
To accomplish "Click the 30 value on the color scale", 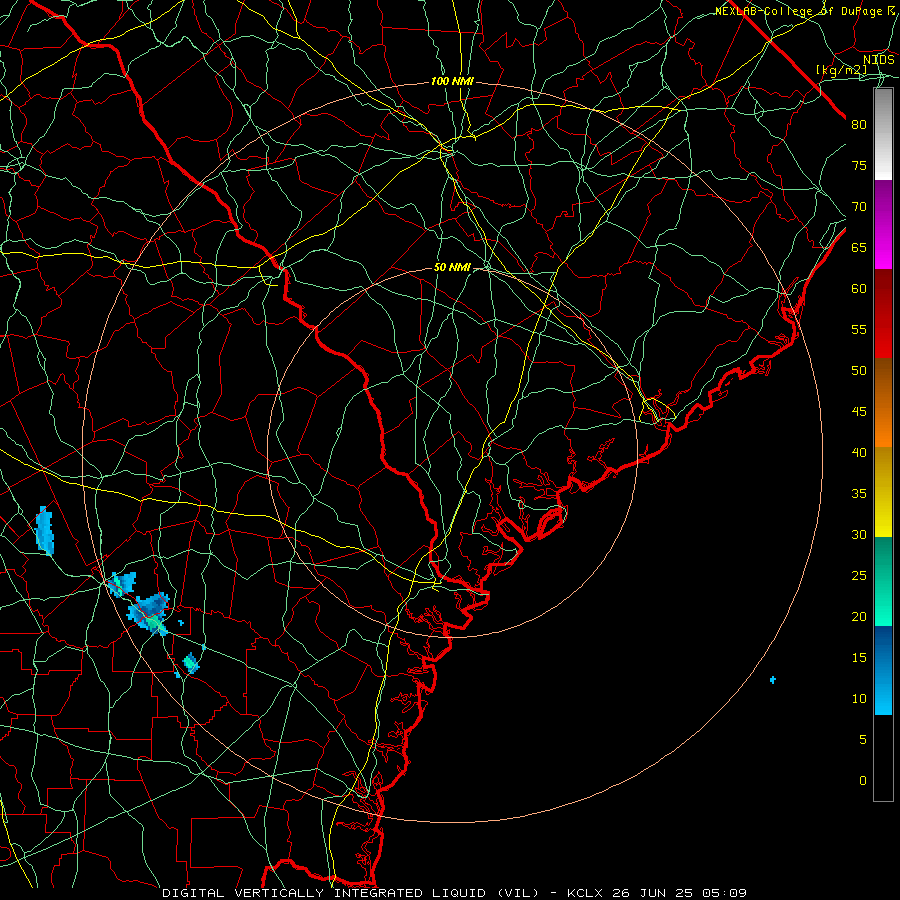I will tap(859, 534).
